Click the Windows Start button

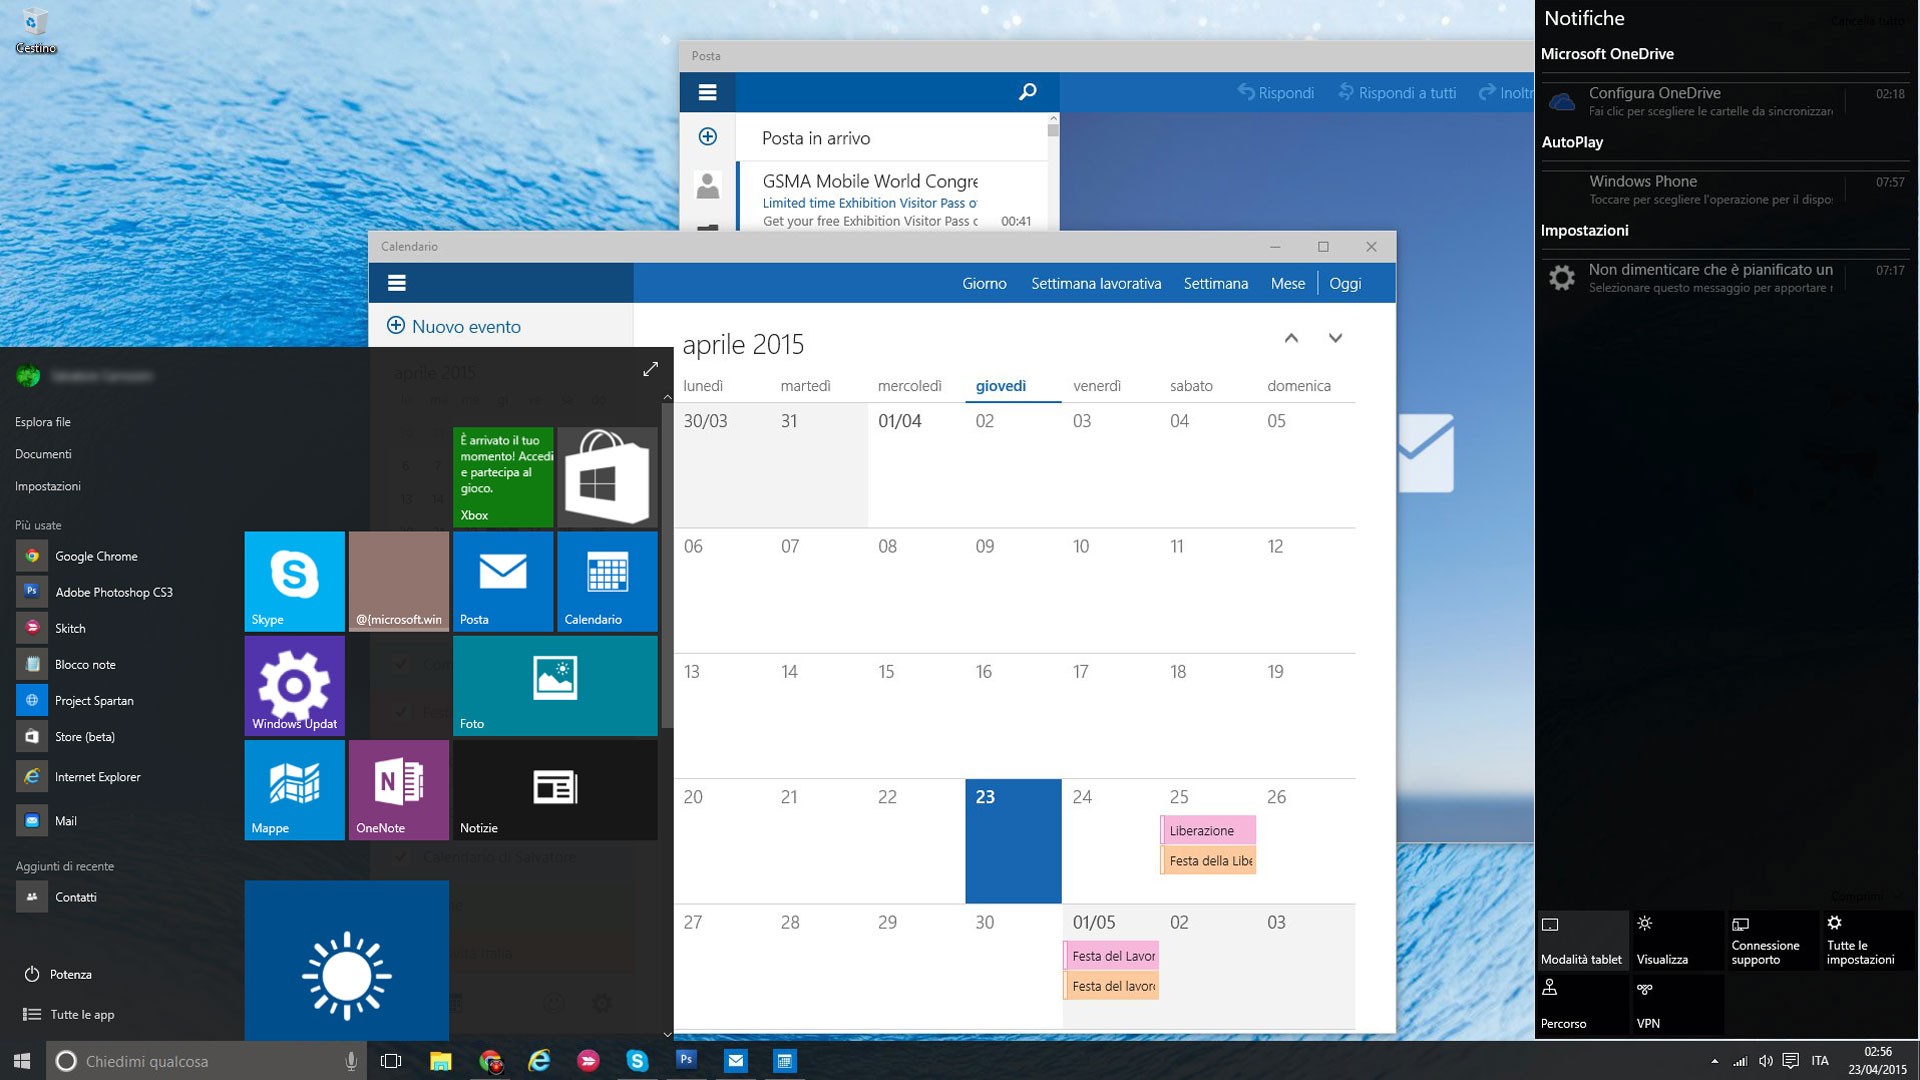pyautogui.click(x=22, y=1061)
